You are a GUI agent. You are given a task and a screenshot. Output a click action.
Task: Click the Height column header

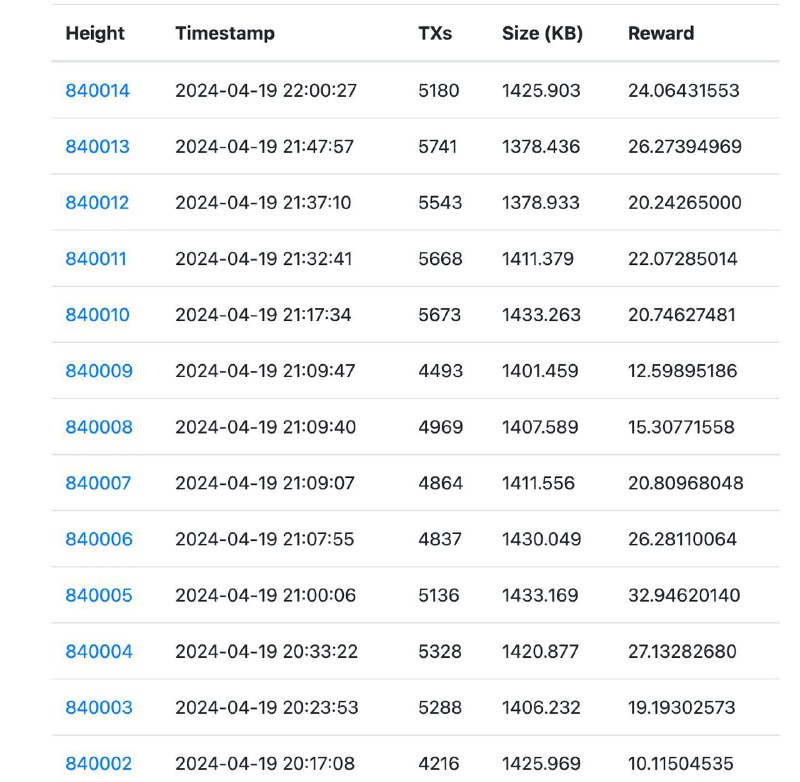click(95, 34)
